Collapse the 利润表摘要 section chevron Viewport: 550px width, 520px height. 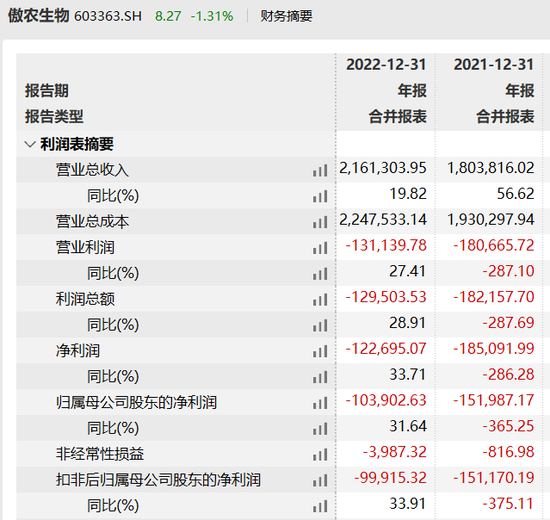30,144
